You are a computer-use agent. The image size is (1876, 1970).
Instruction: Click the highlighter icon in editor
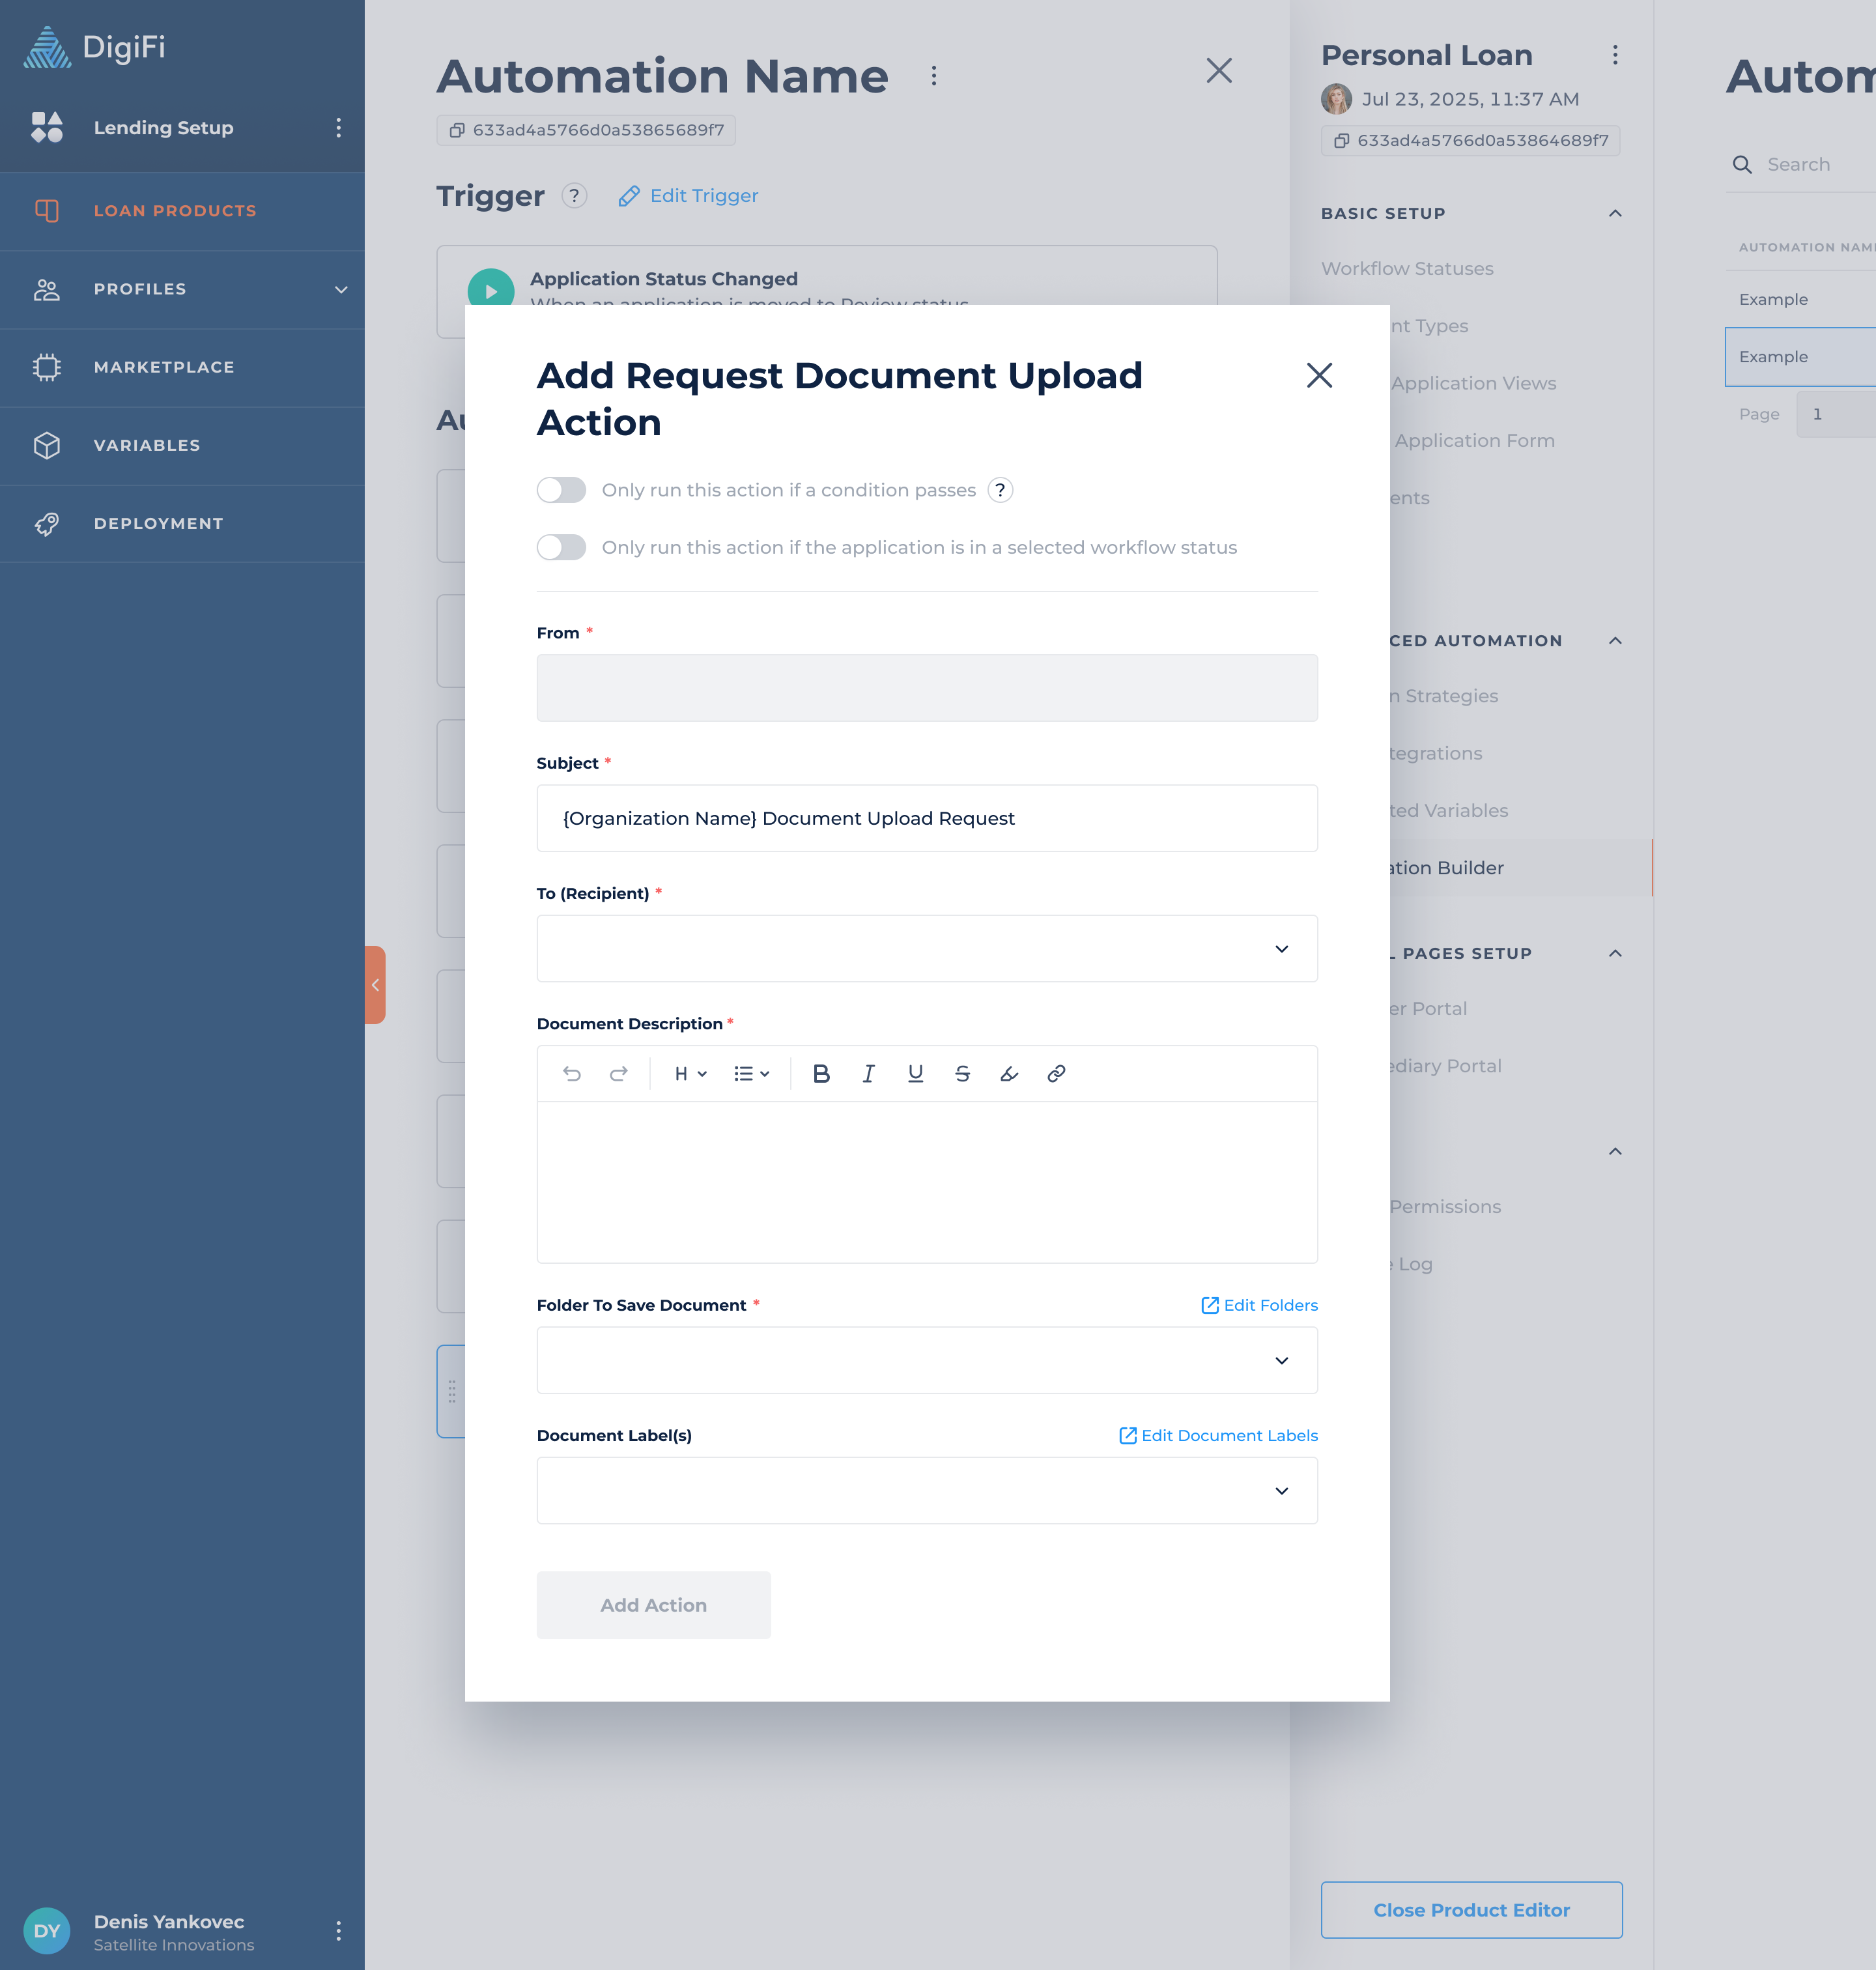(x=1009, y=1073)
